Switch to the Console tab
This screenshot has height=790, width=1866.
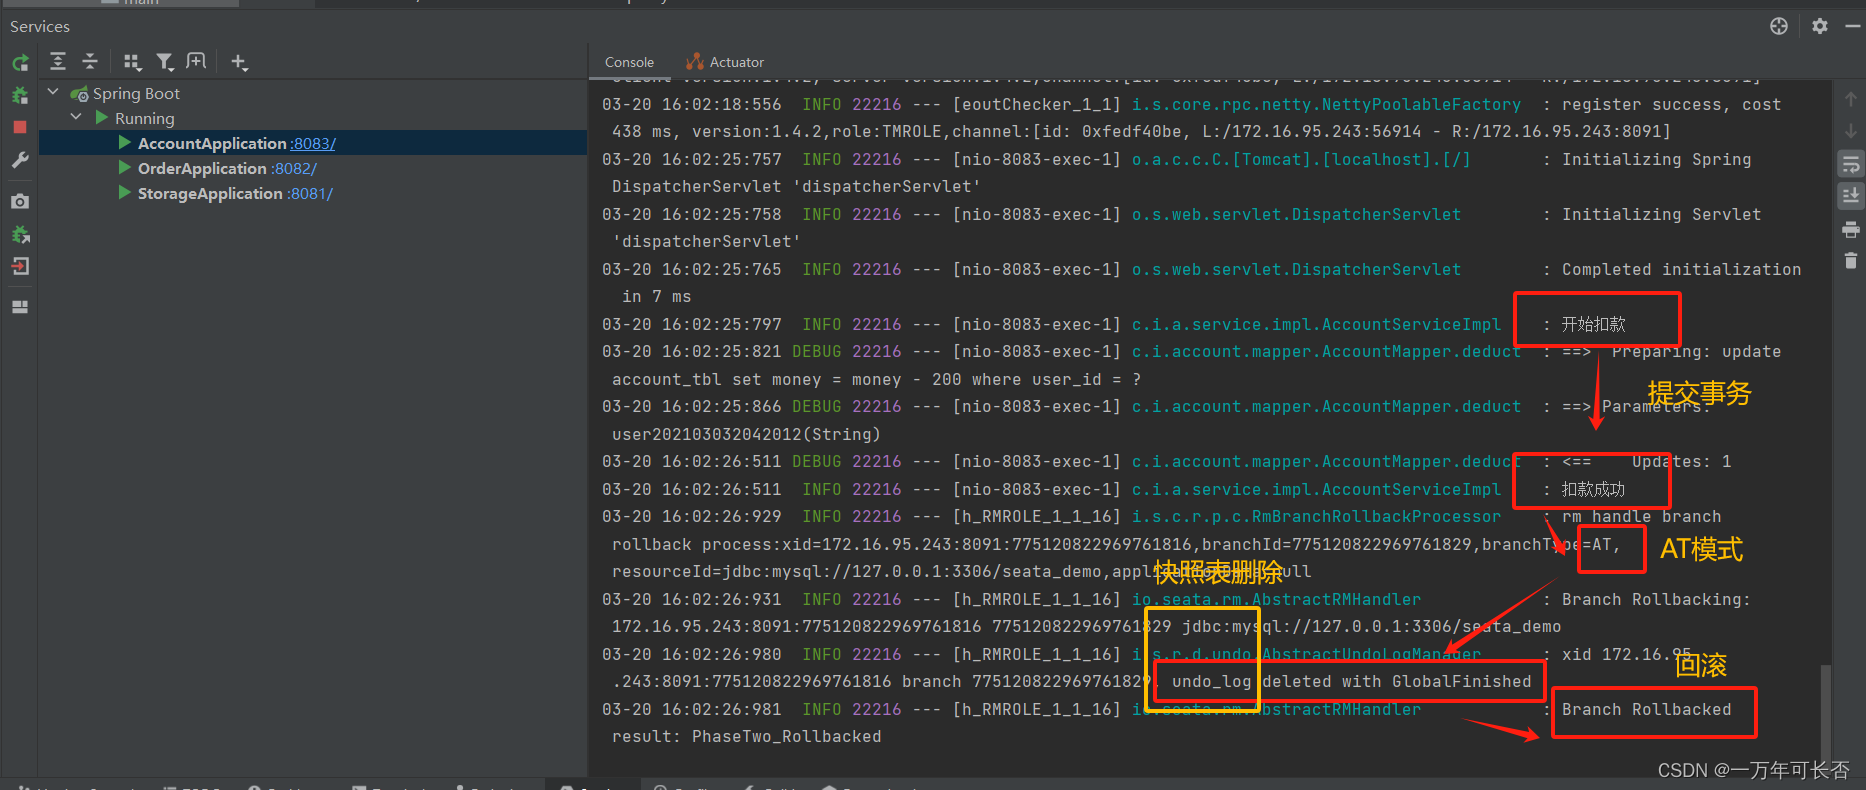point(629,62)
